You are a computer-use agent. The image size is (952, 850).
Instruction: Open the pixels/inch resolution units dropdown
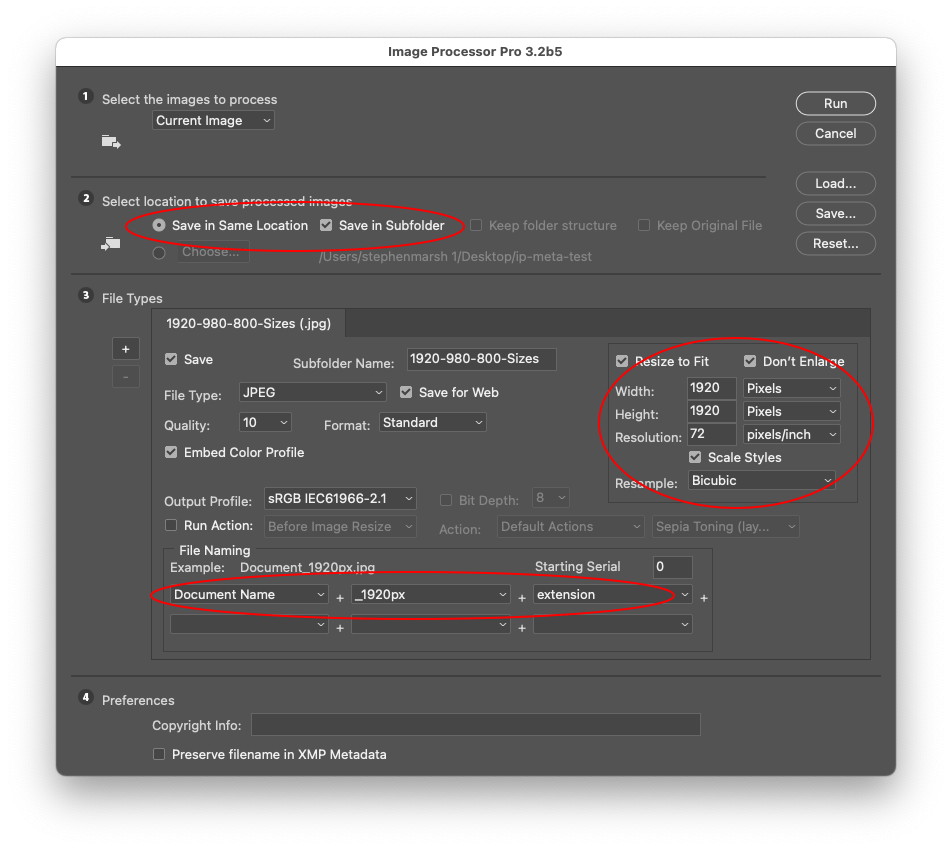tap(792, 434)
